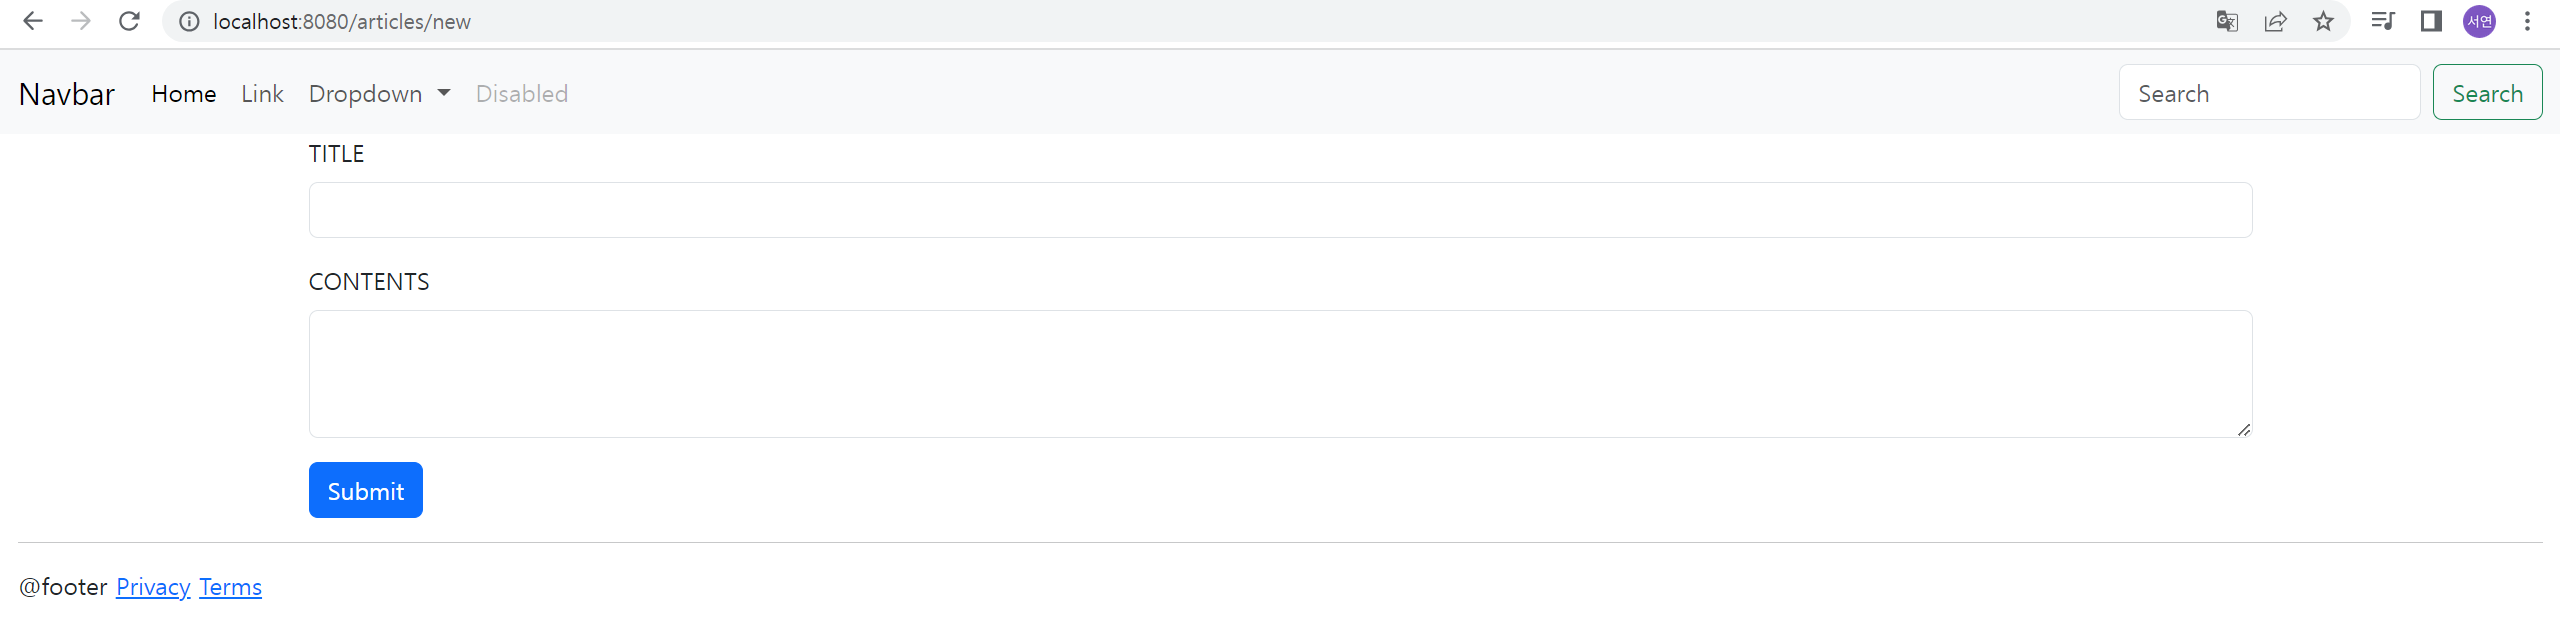
Task: Select the Home navbar item
Action: coord(184,93)
